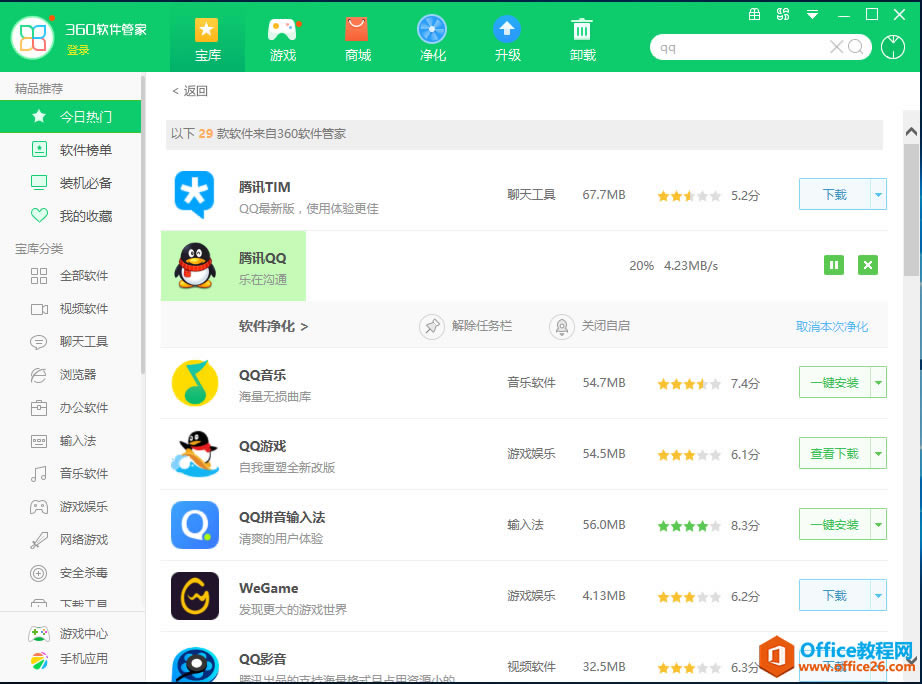Click the round icon right of search box
922x684 pixels.
(x=893, y=47)
